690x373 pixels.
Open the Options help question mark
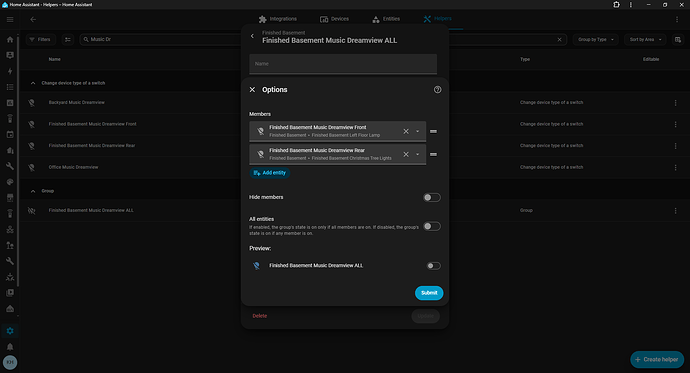tap(437, 90)
